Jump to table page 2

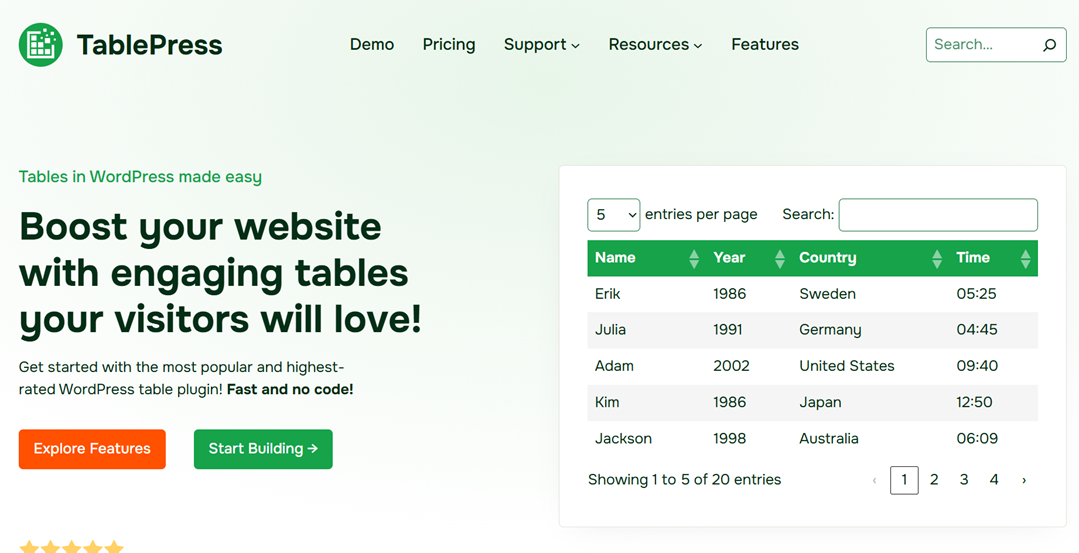(934, 480)
